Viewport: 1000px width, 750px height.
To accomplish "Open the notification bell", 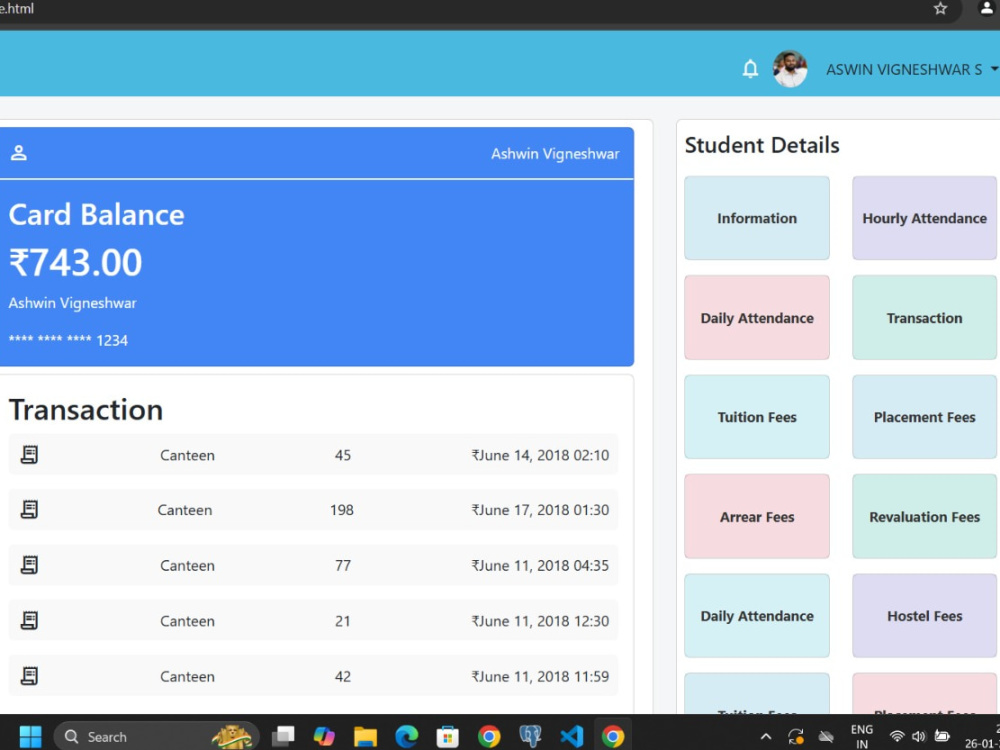I will pyautogui.click(x=750, y=69).
